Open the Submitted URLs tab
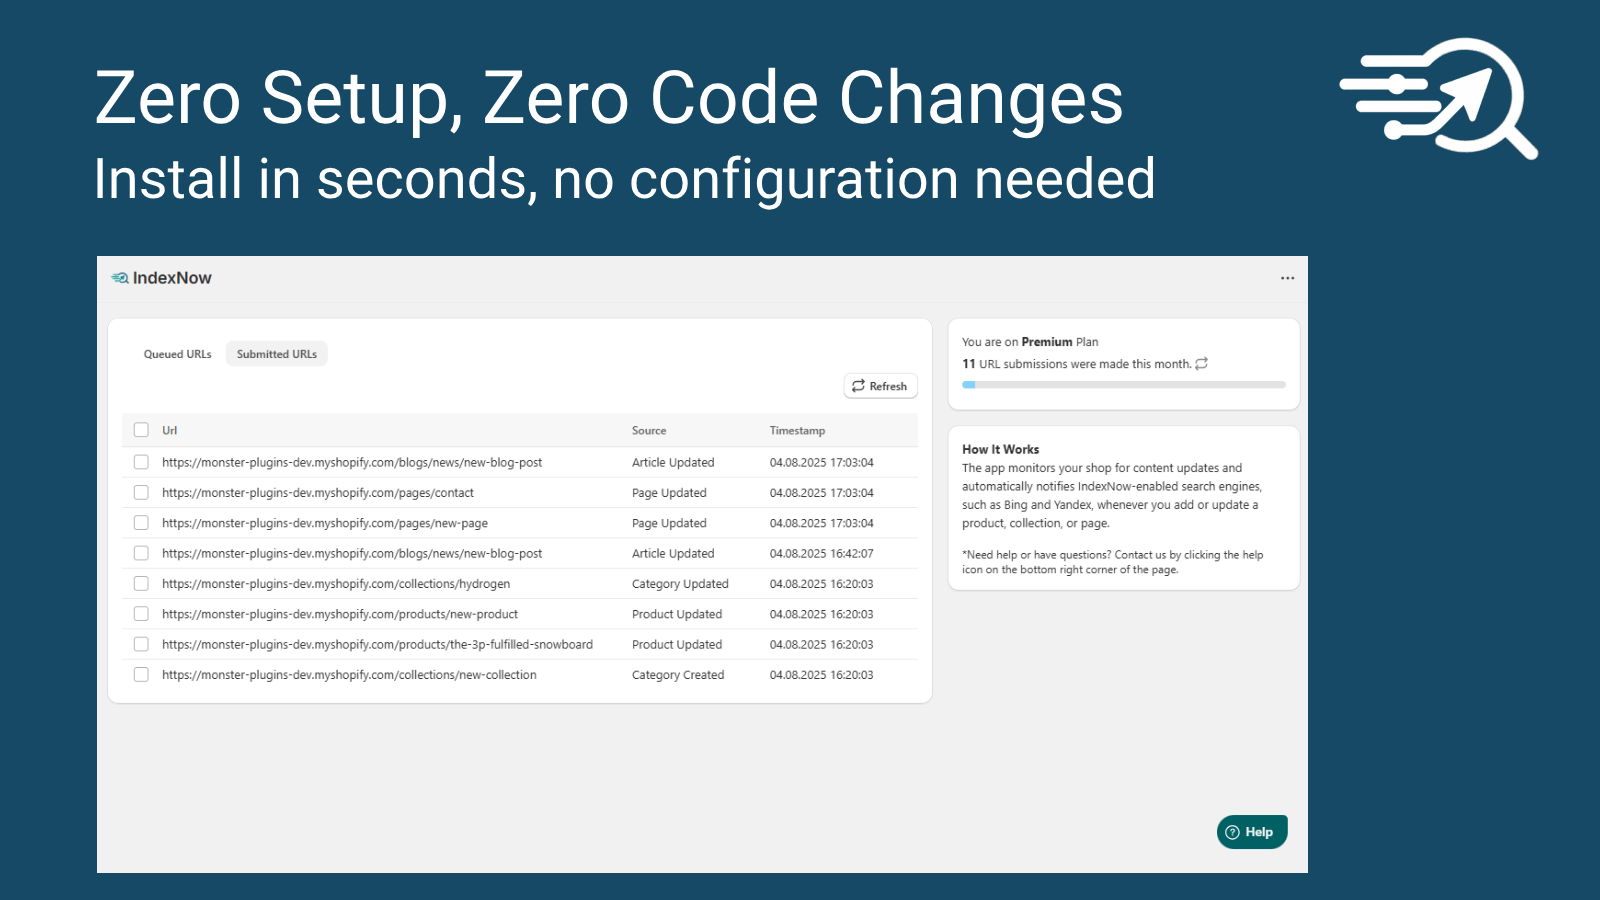Image resolution: width=1600 pixels, height=900 pixels. [276, 353]
